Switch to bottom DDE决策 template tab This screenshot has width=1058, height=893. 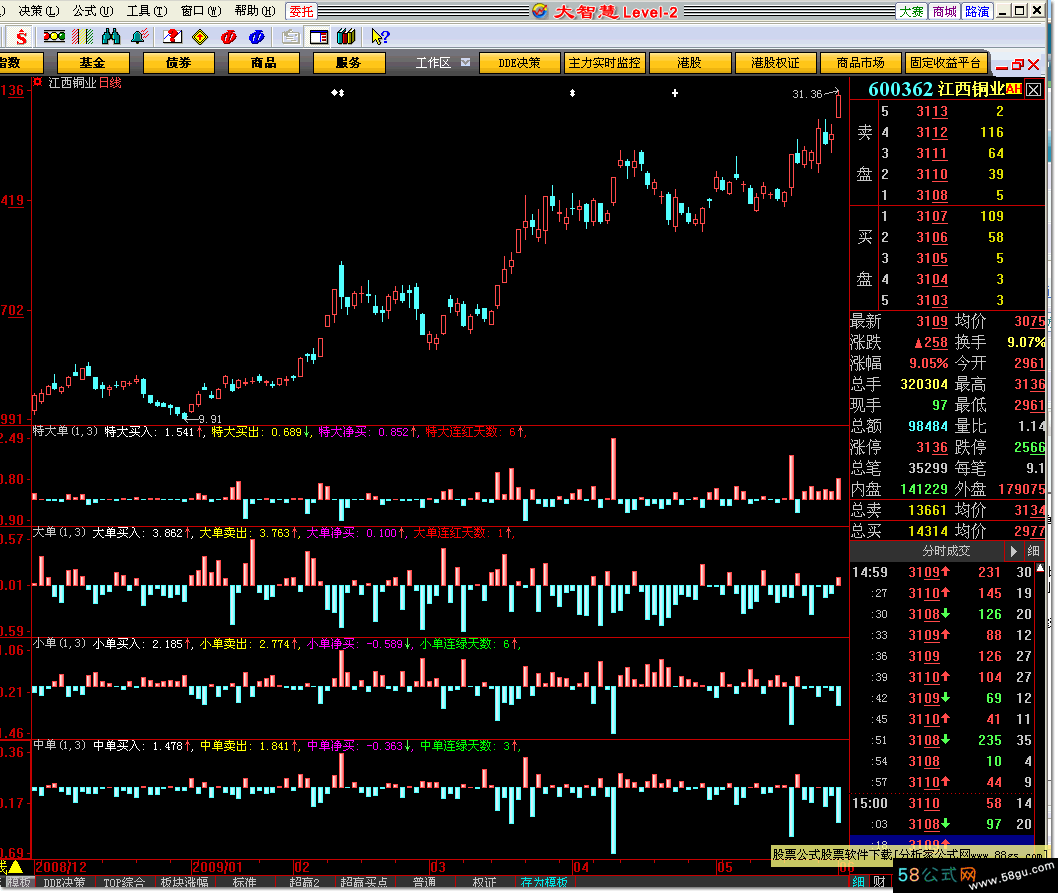point(64,882)
